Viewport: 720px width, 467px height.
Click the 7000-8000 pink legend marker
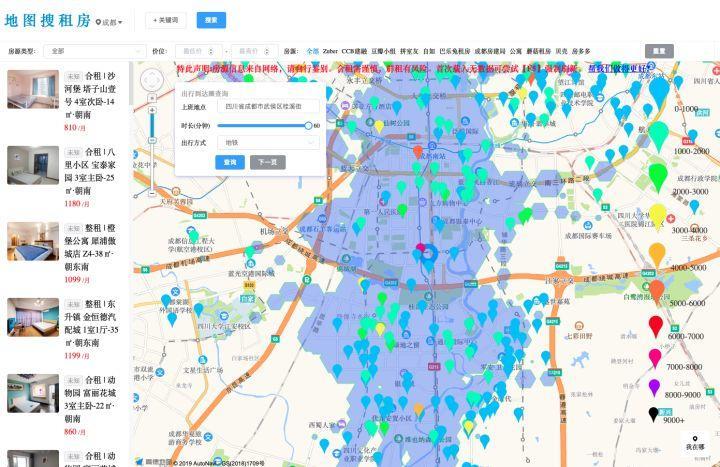tap(655, 359)
